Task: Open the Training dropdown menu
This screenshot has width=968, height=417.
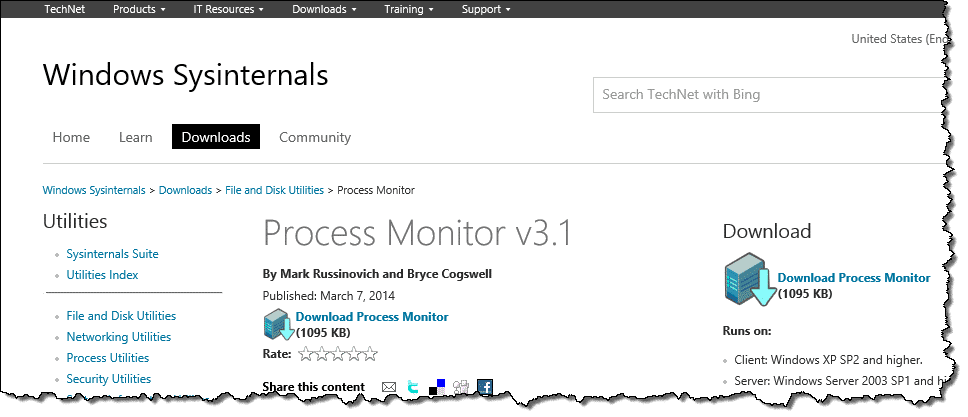Action: point(409,10)
